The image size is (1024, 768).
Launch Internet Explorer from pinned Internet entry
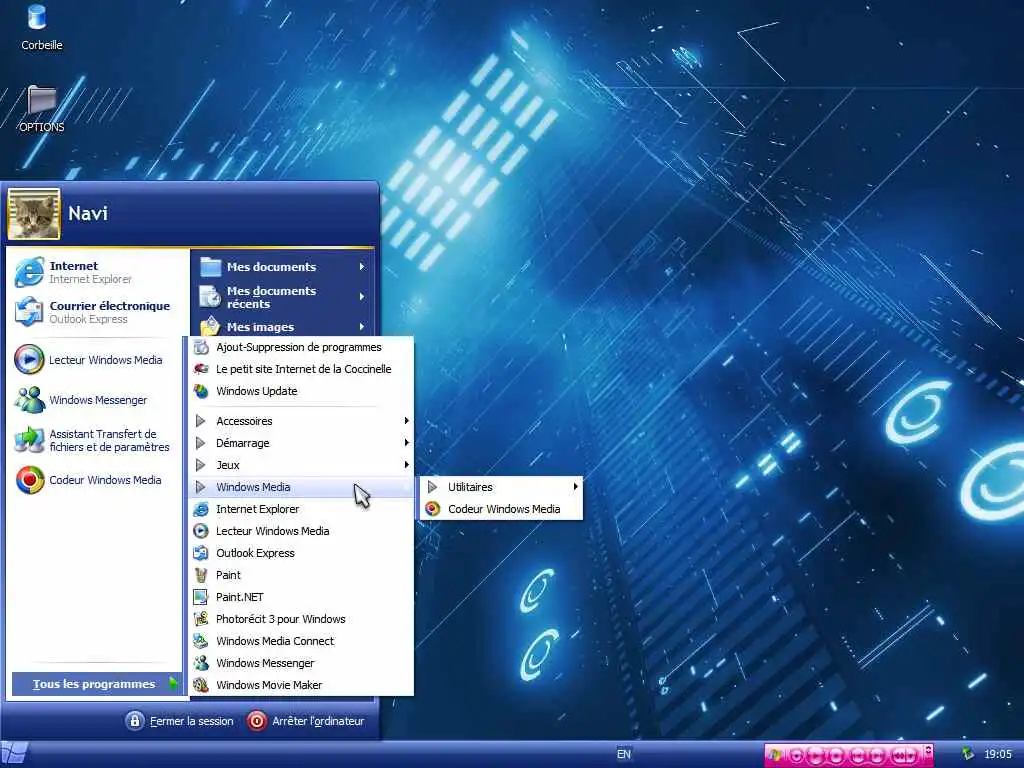pos(95,272)
